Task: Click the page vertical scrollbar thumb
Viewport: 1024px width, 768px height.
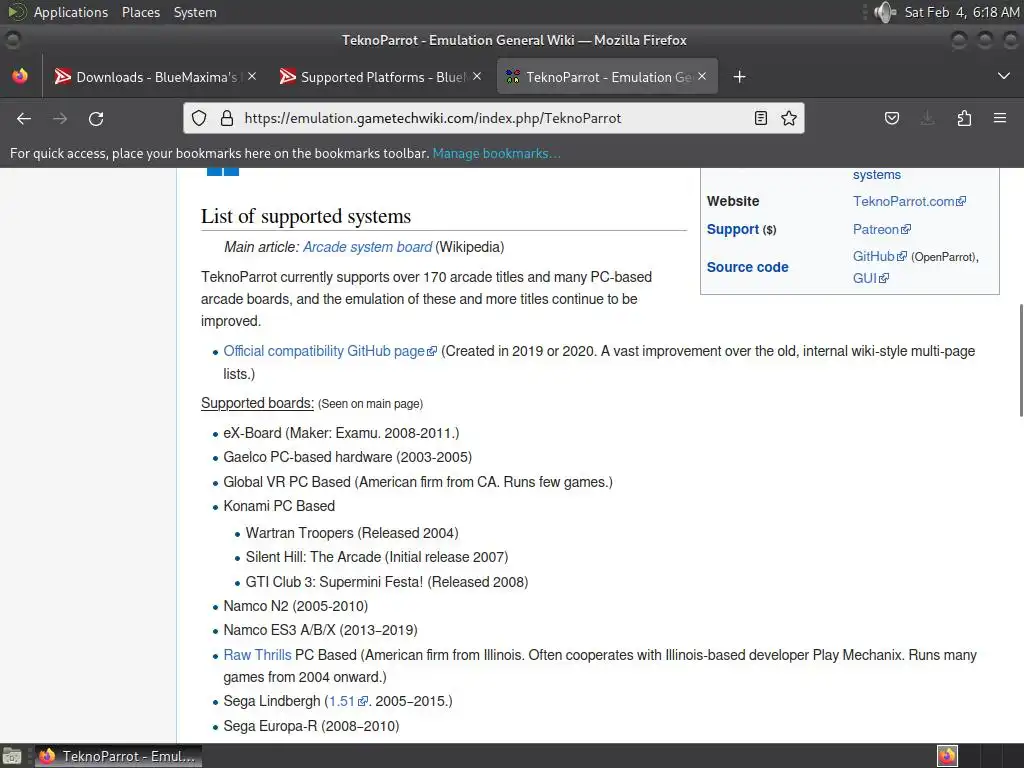Action: tap(1020, 359)
